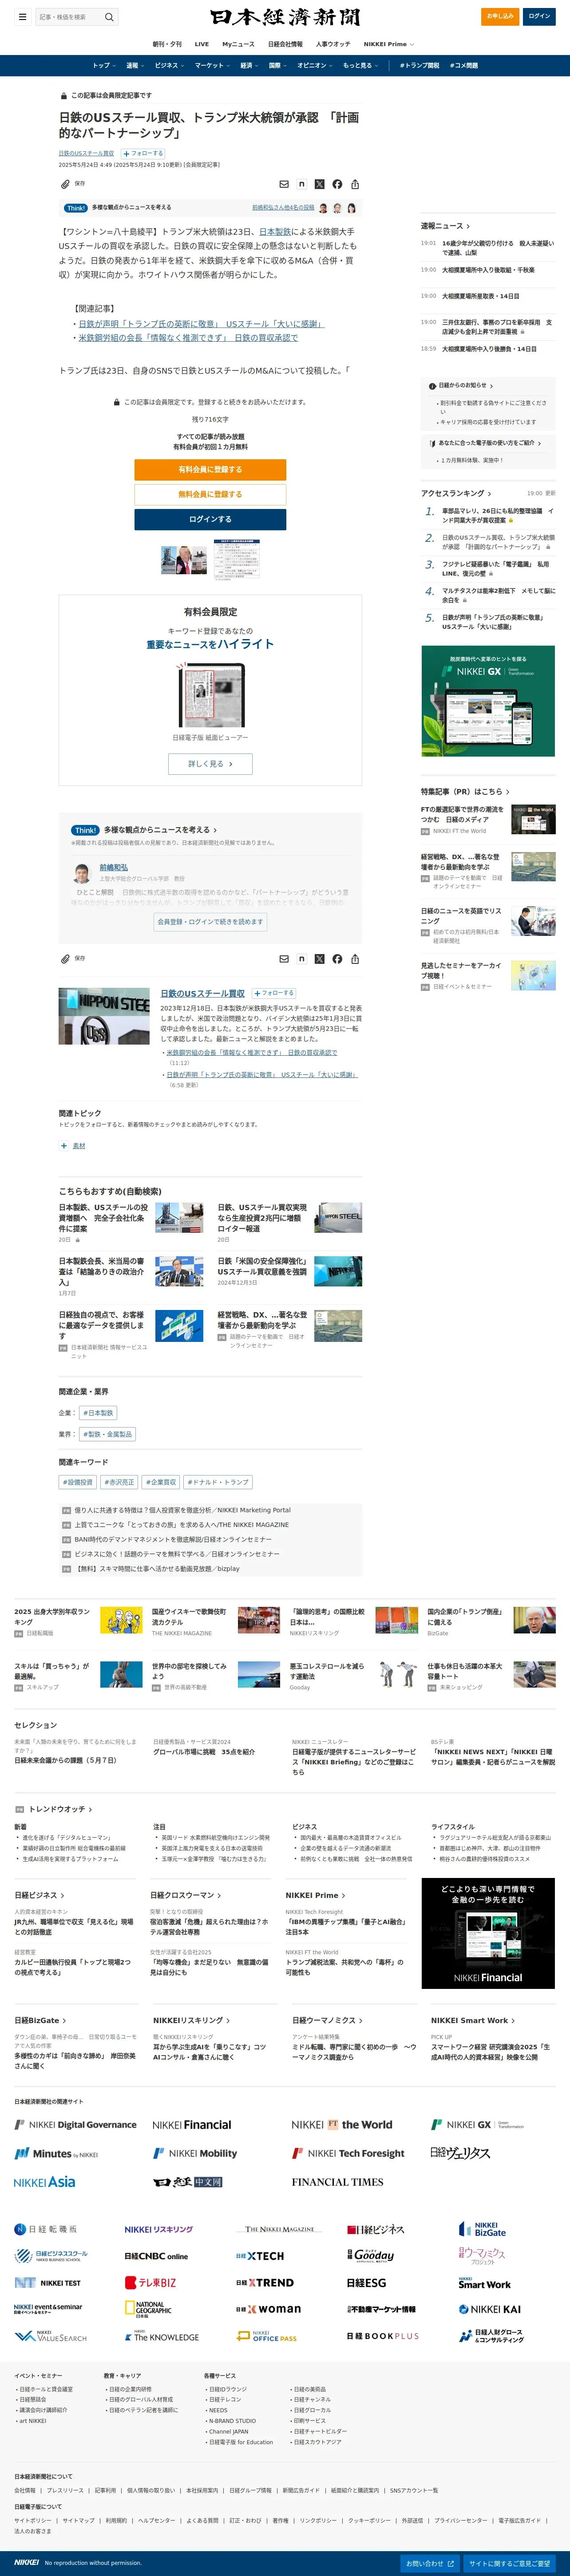
Task: Expand the NIKKEI Prime dropdown
Action: tap(388, 44)
